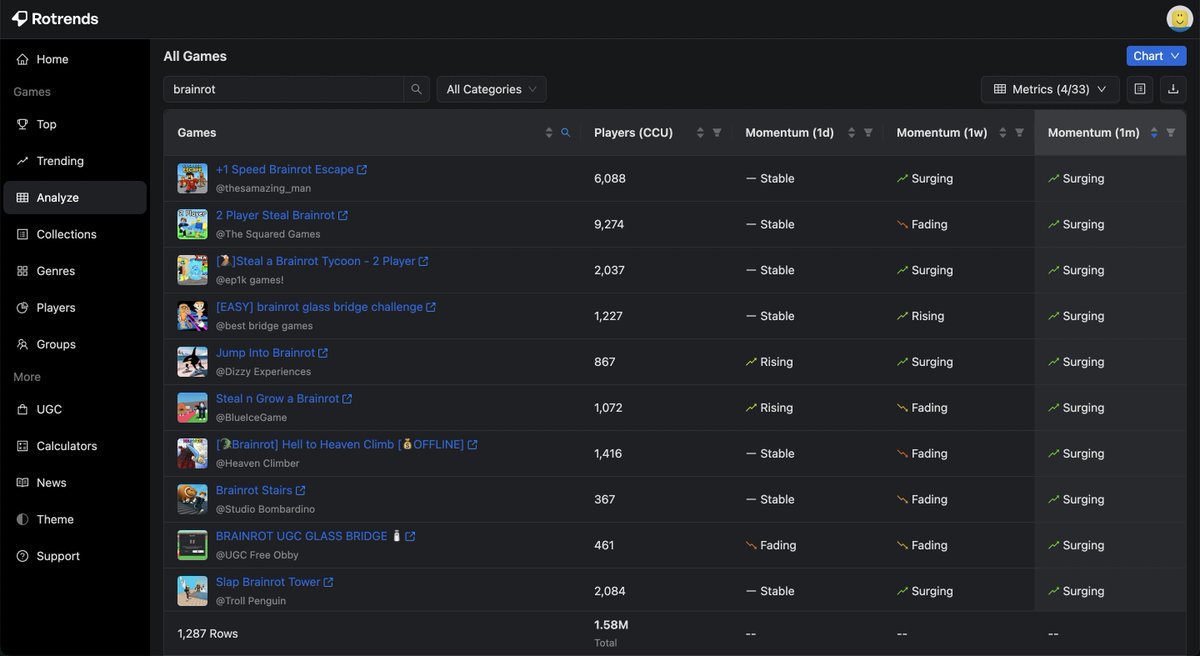The height and width of the screenshot is (656, 1200).
Task: Click the 9,274 players value
Action: click(609, 224)
